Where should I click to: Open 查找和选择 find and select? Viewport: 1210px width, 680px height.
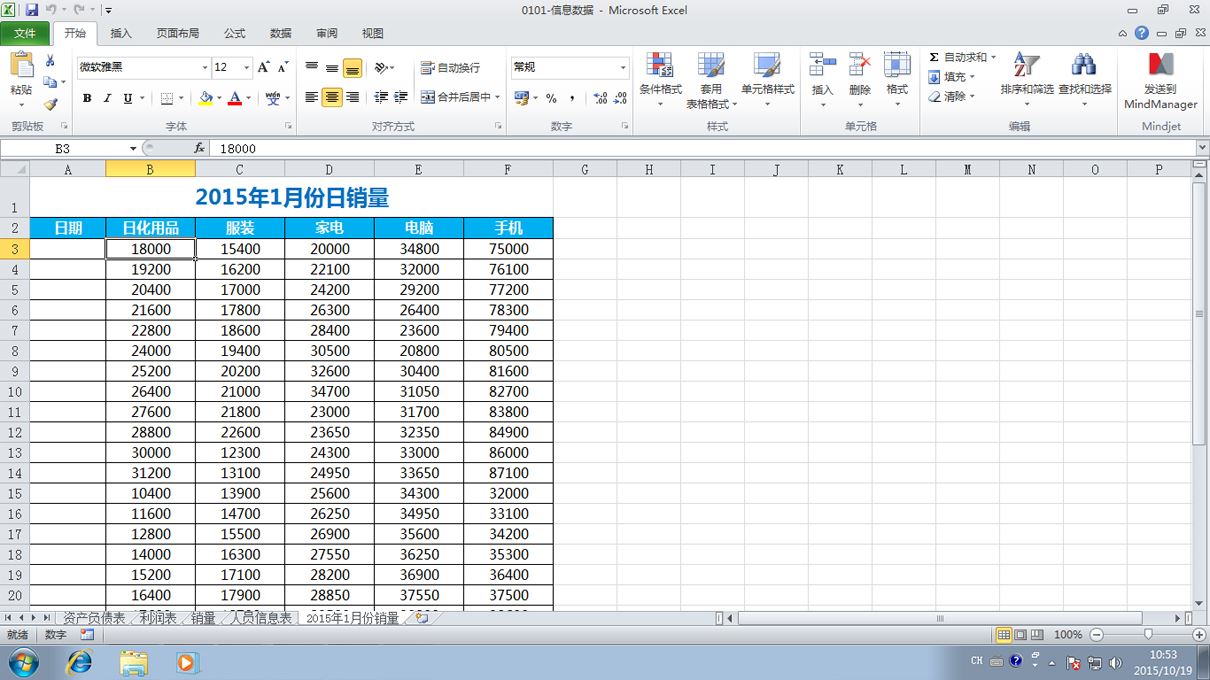pyautogui.click(x=1085, y=80)
